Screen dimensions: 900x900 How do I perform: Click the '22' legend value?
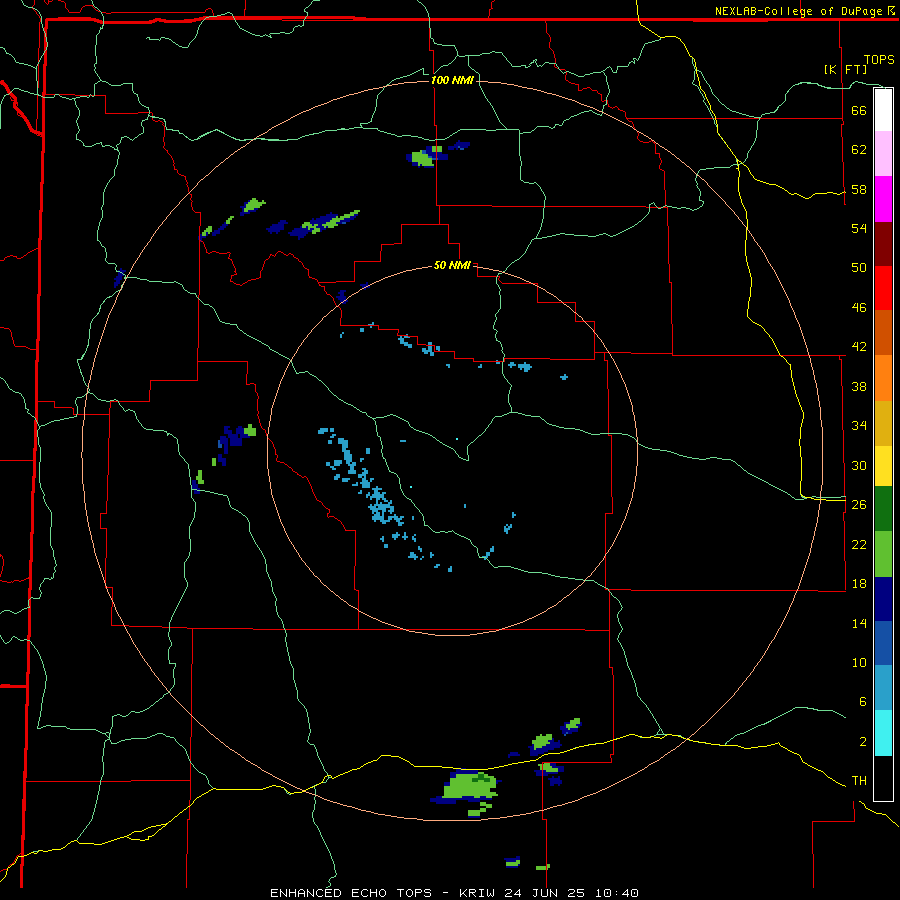point(859,544)
